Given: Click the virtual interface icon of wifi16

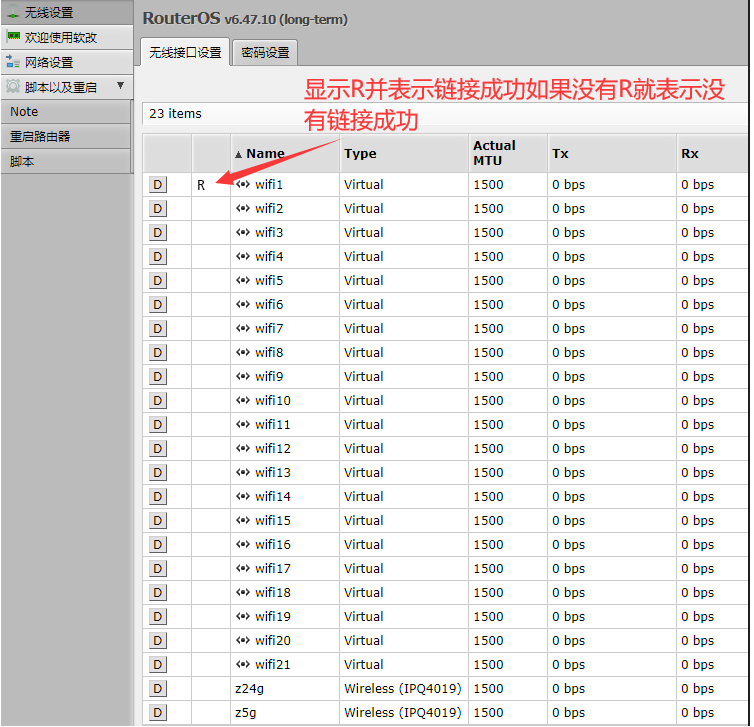Looking at the screenshot, I should click(x=243, y=544).
